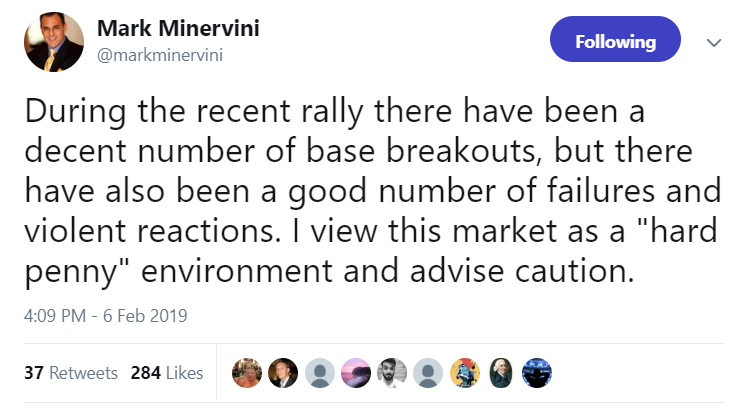
Task: View the 284 Likes list
Action: 167,373
